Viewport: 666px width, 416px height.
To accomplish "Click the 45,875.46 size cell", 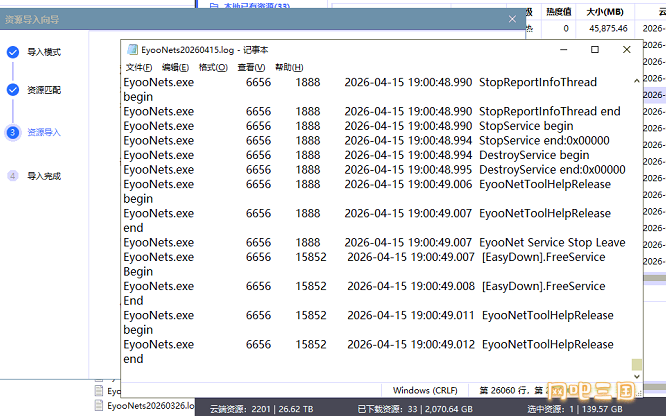I will [x=608, y=28].
